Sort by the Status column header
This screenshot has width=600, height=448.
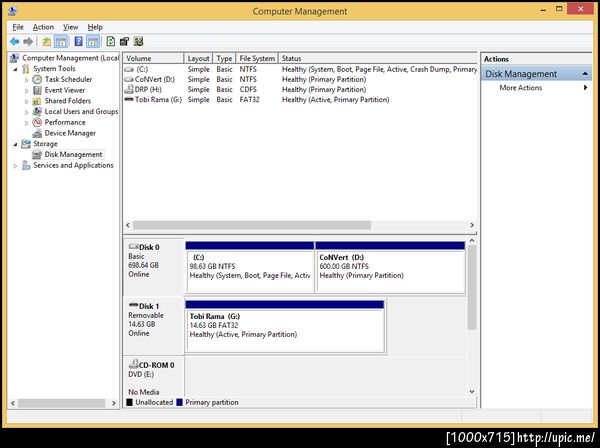tap(378, 59)
